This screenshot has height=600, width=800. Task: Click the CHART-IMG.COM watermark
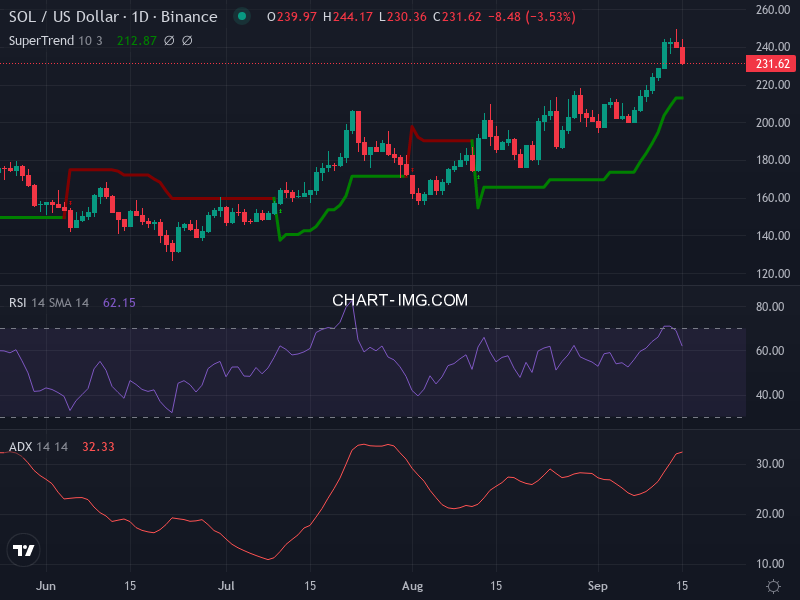[400, 300]
